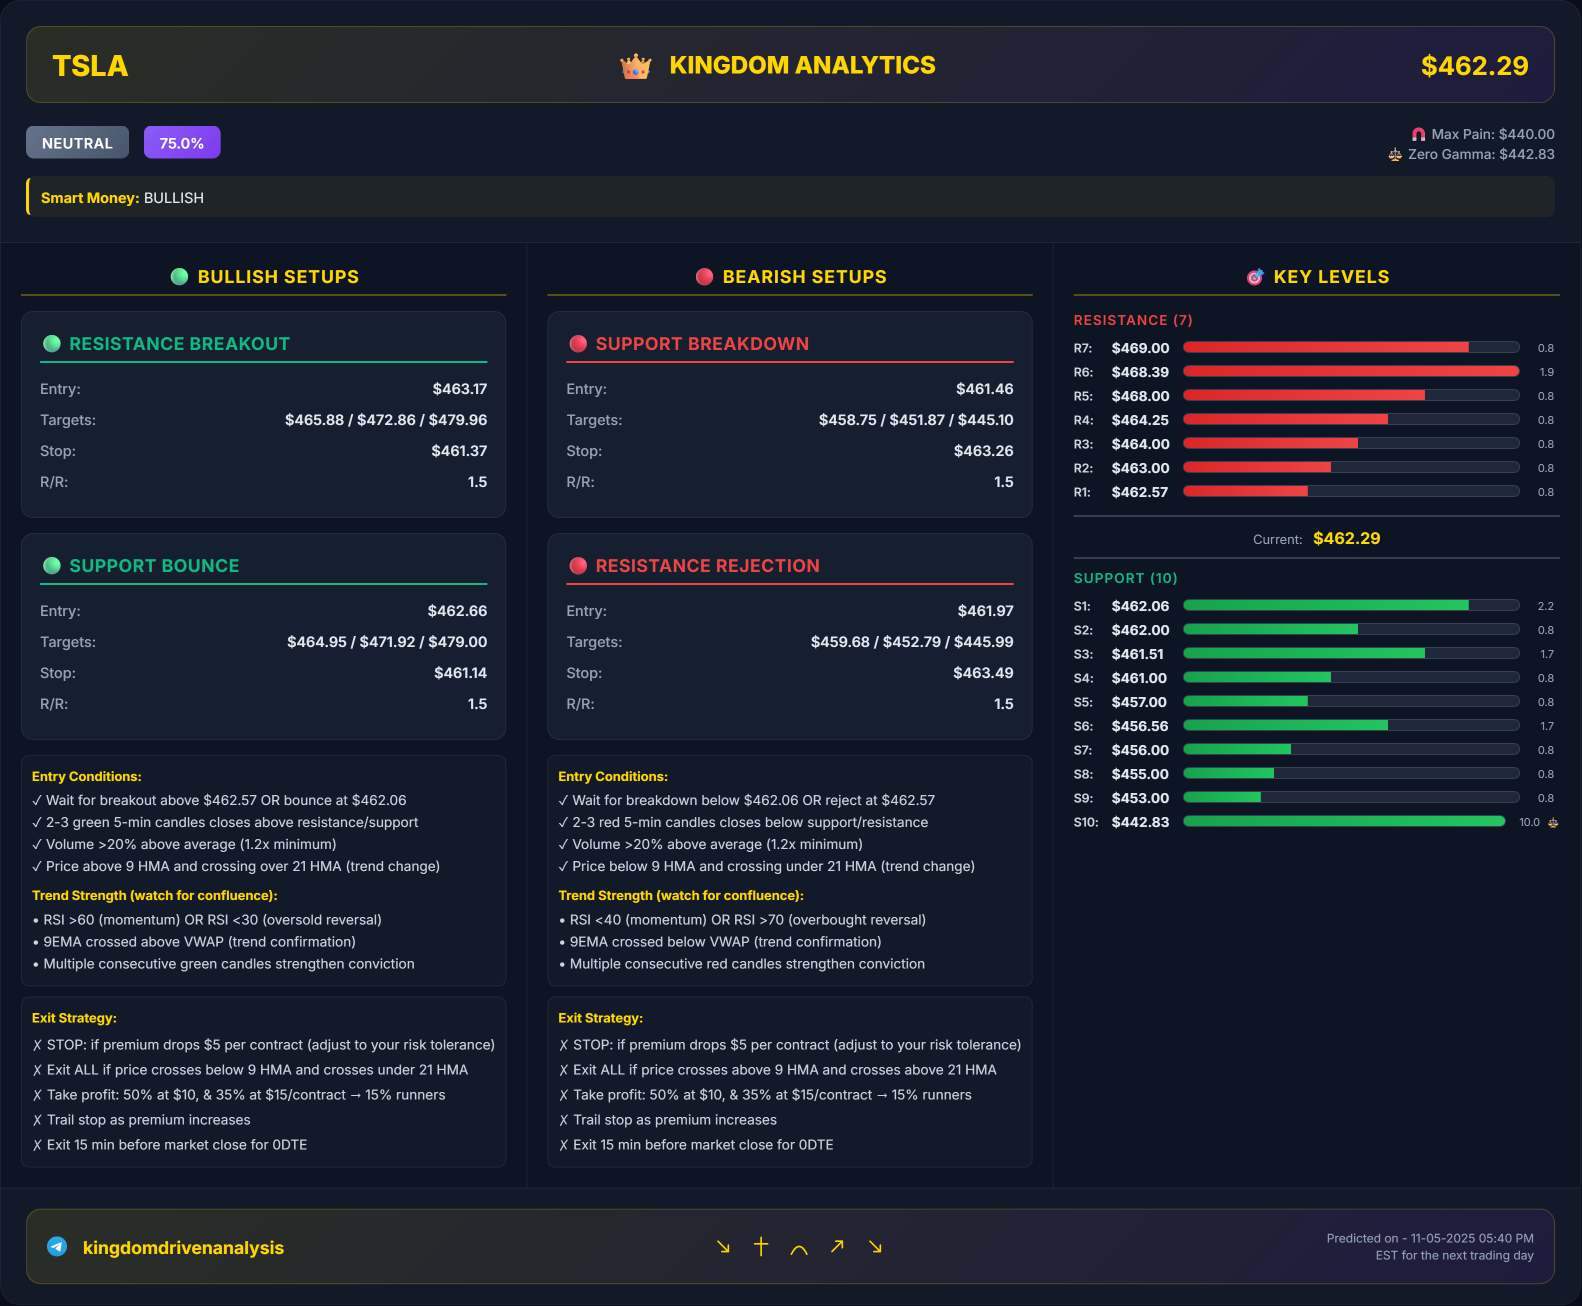
Task: Click the green dot by Support Bounce
Action: click(52, 566)
